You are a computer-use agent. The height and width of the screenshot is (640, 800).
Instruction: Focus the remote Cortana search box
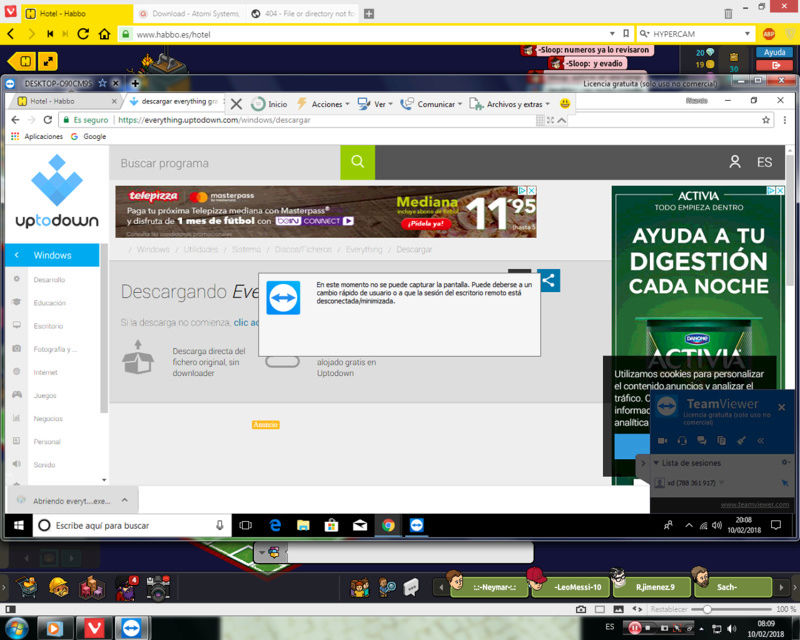(x=132, y=525)
